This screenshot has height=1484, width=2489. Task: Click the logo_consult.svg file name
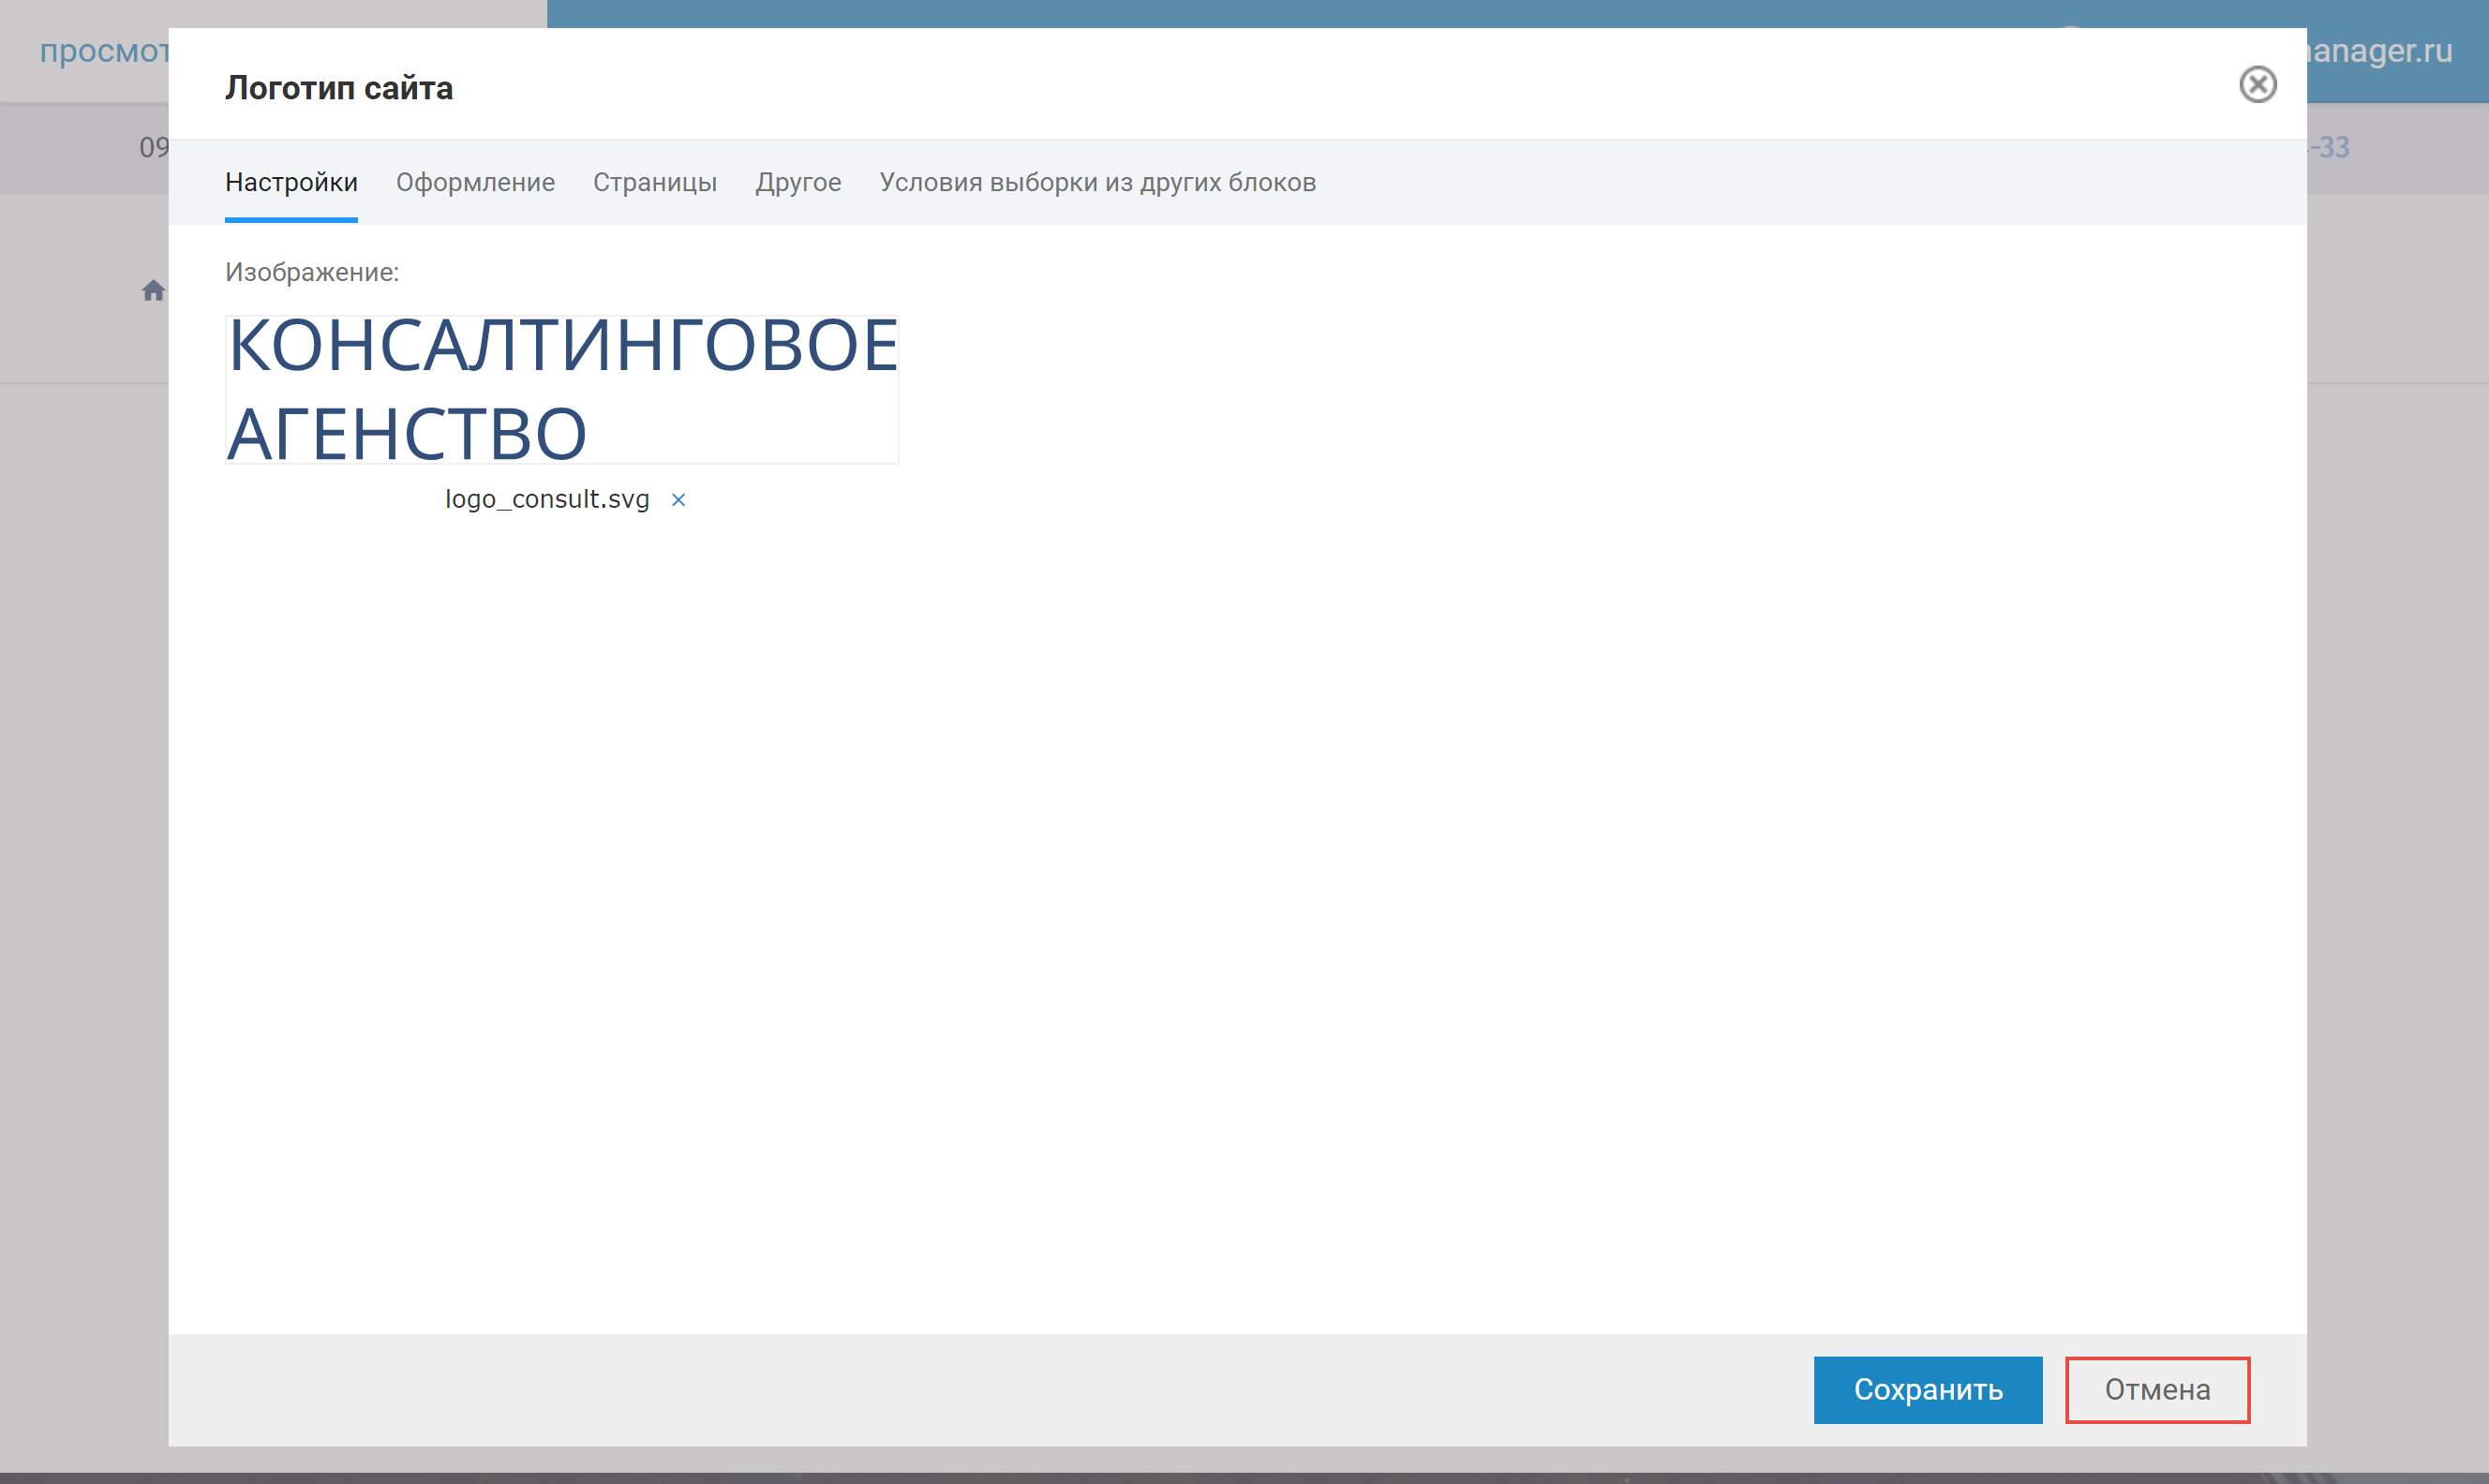(546, 499)
